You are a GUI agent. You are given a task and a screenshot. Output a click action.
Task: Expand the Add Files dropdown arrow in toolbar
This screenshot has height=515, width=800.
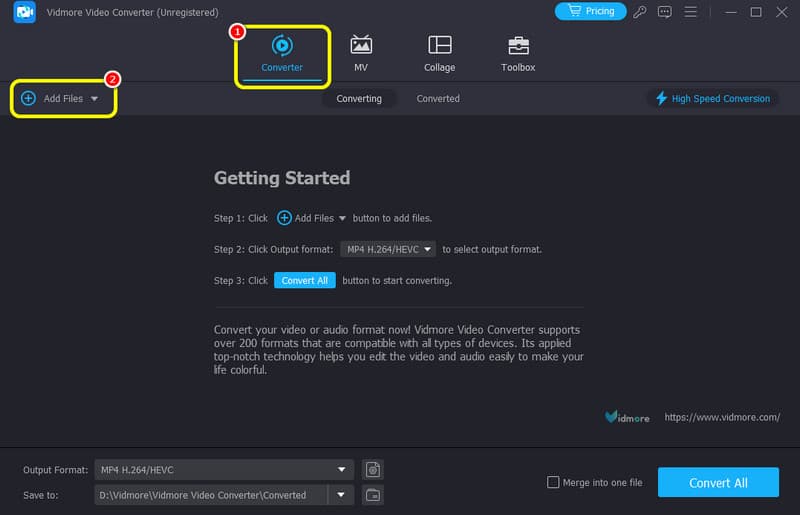coord(95,99)
